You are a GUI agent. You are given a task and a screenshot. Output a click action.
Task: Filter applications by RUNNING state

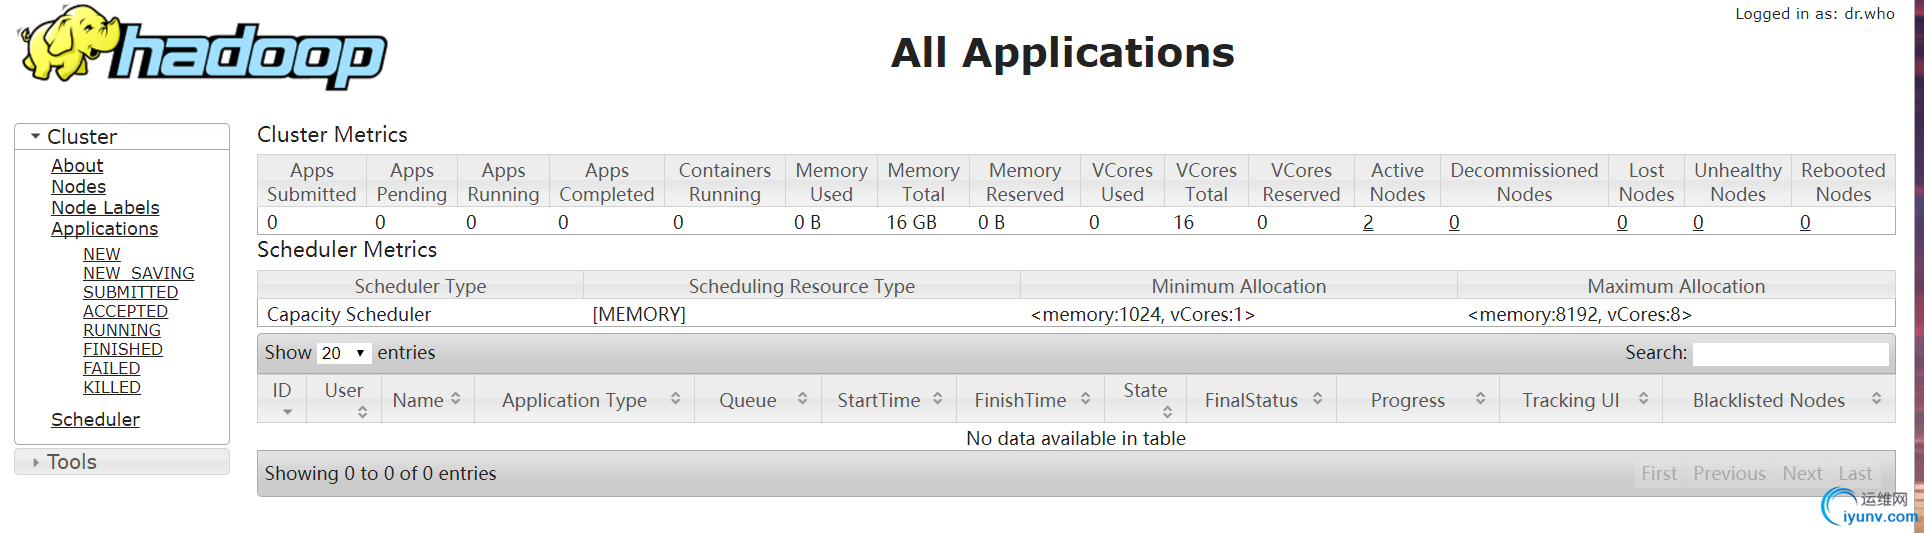[121, 330]
